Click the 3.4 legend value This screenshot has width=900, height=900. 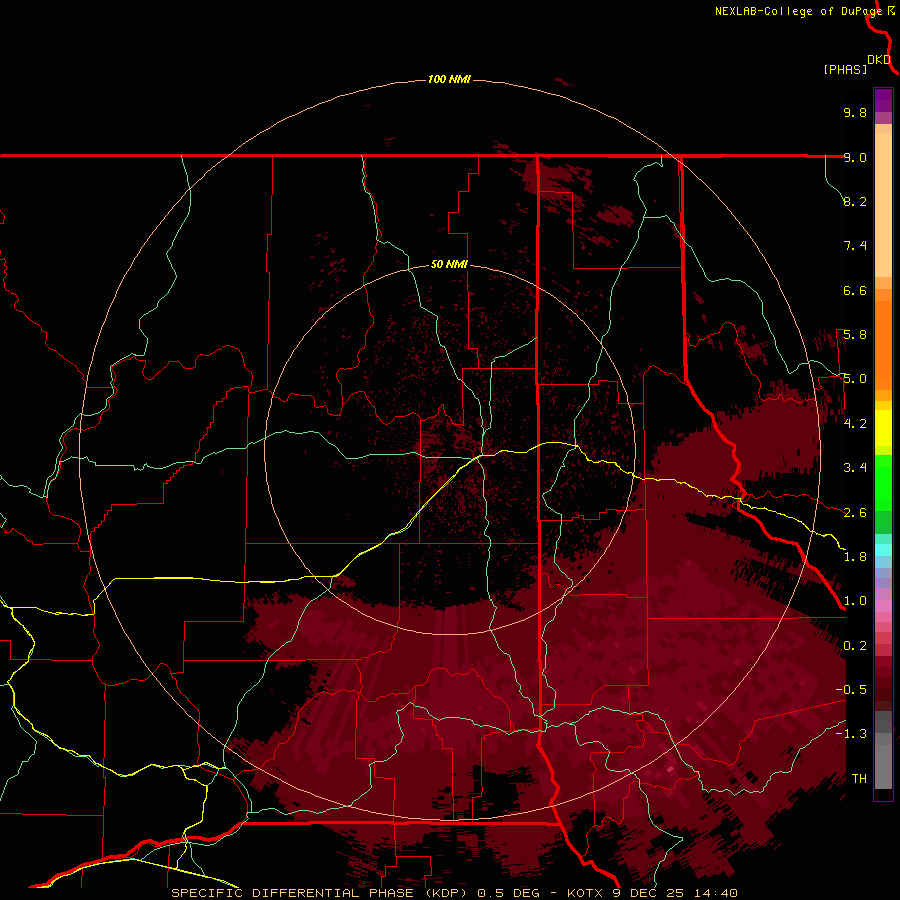[855, 468]
